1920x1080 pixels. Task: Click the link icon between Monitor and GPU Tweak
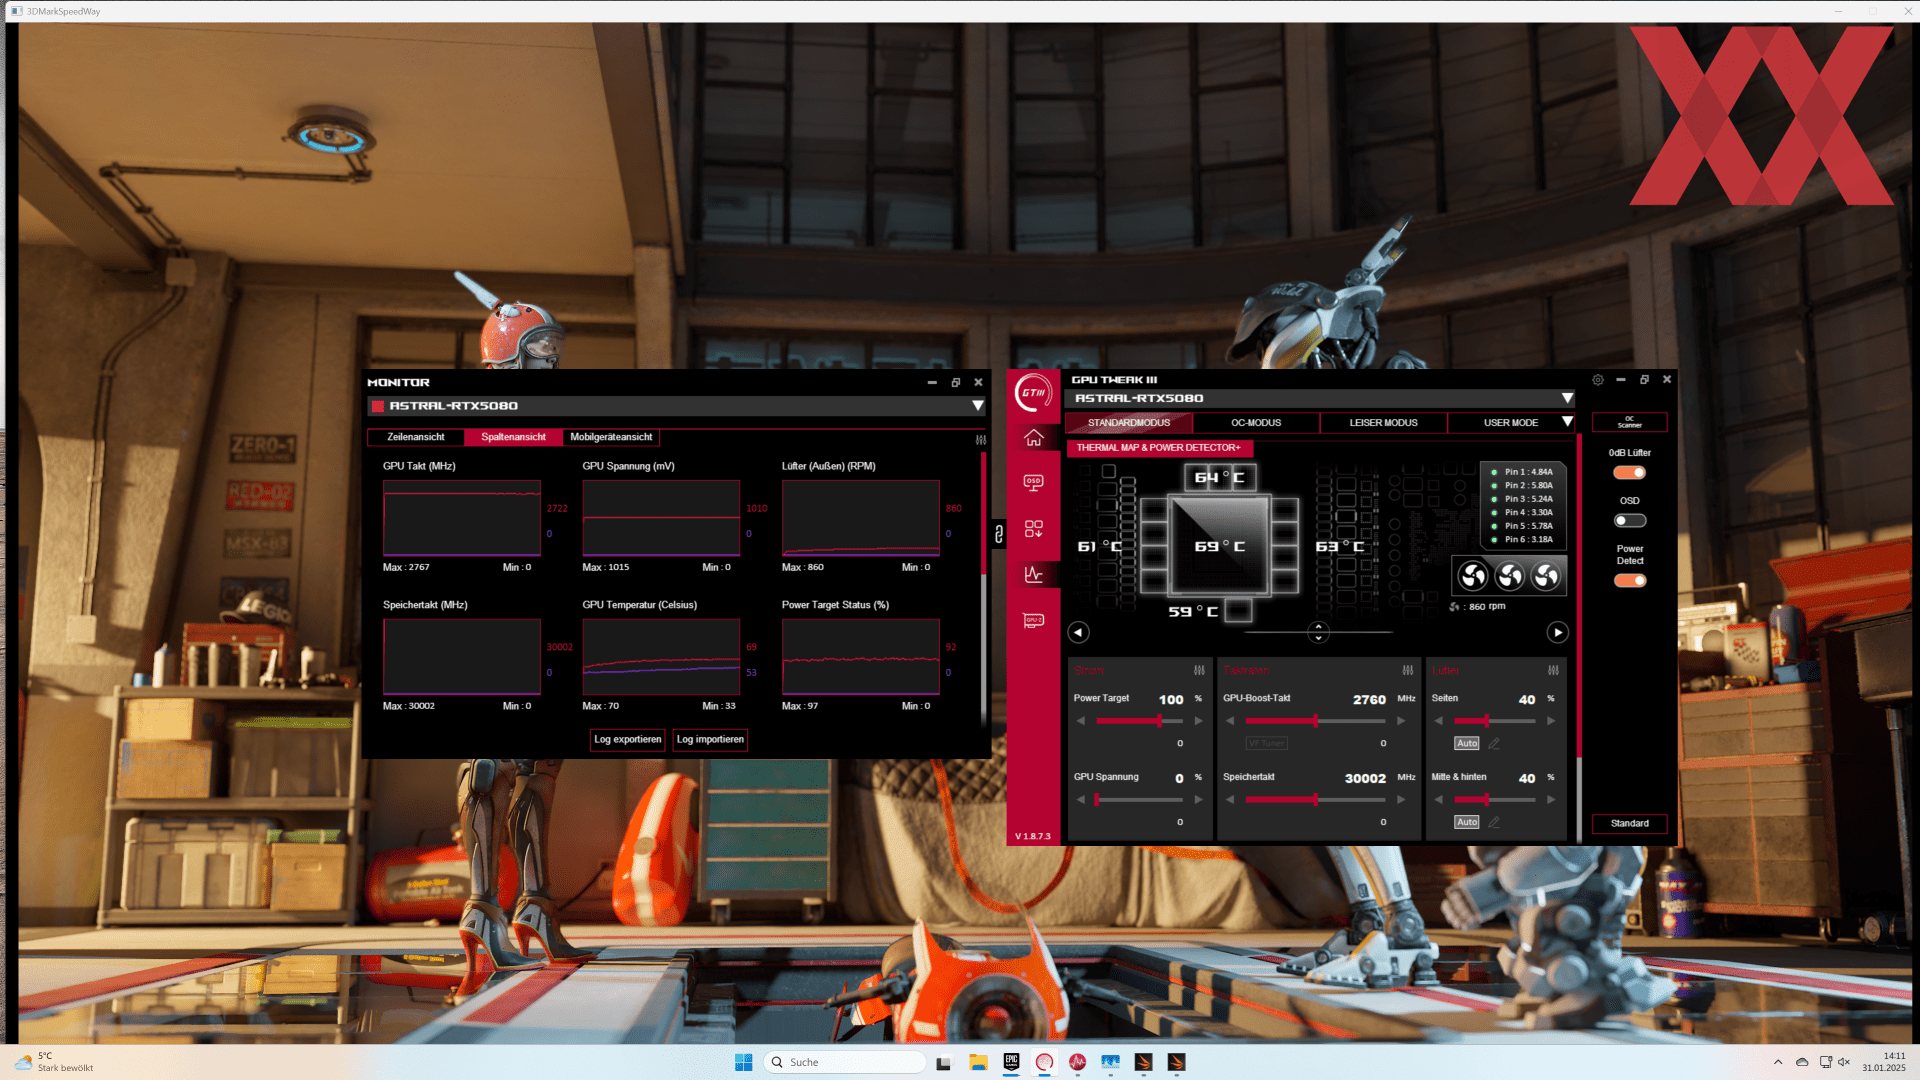[998, 534]
